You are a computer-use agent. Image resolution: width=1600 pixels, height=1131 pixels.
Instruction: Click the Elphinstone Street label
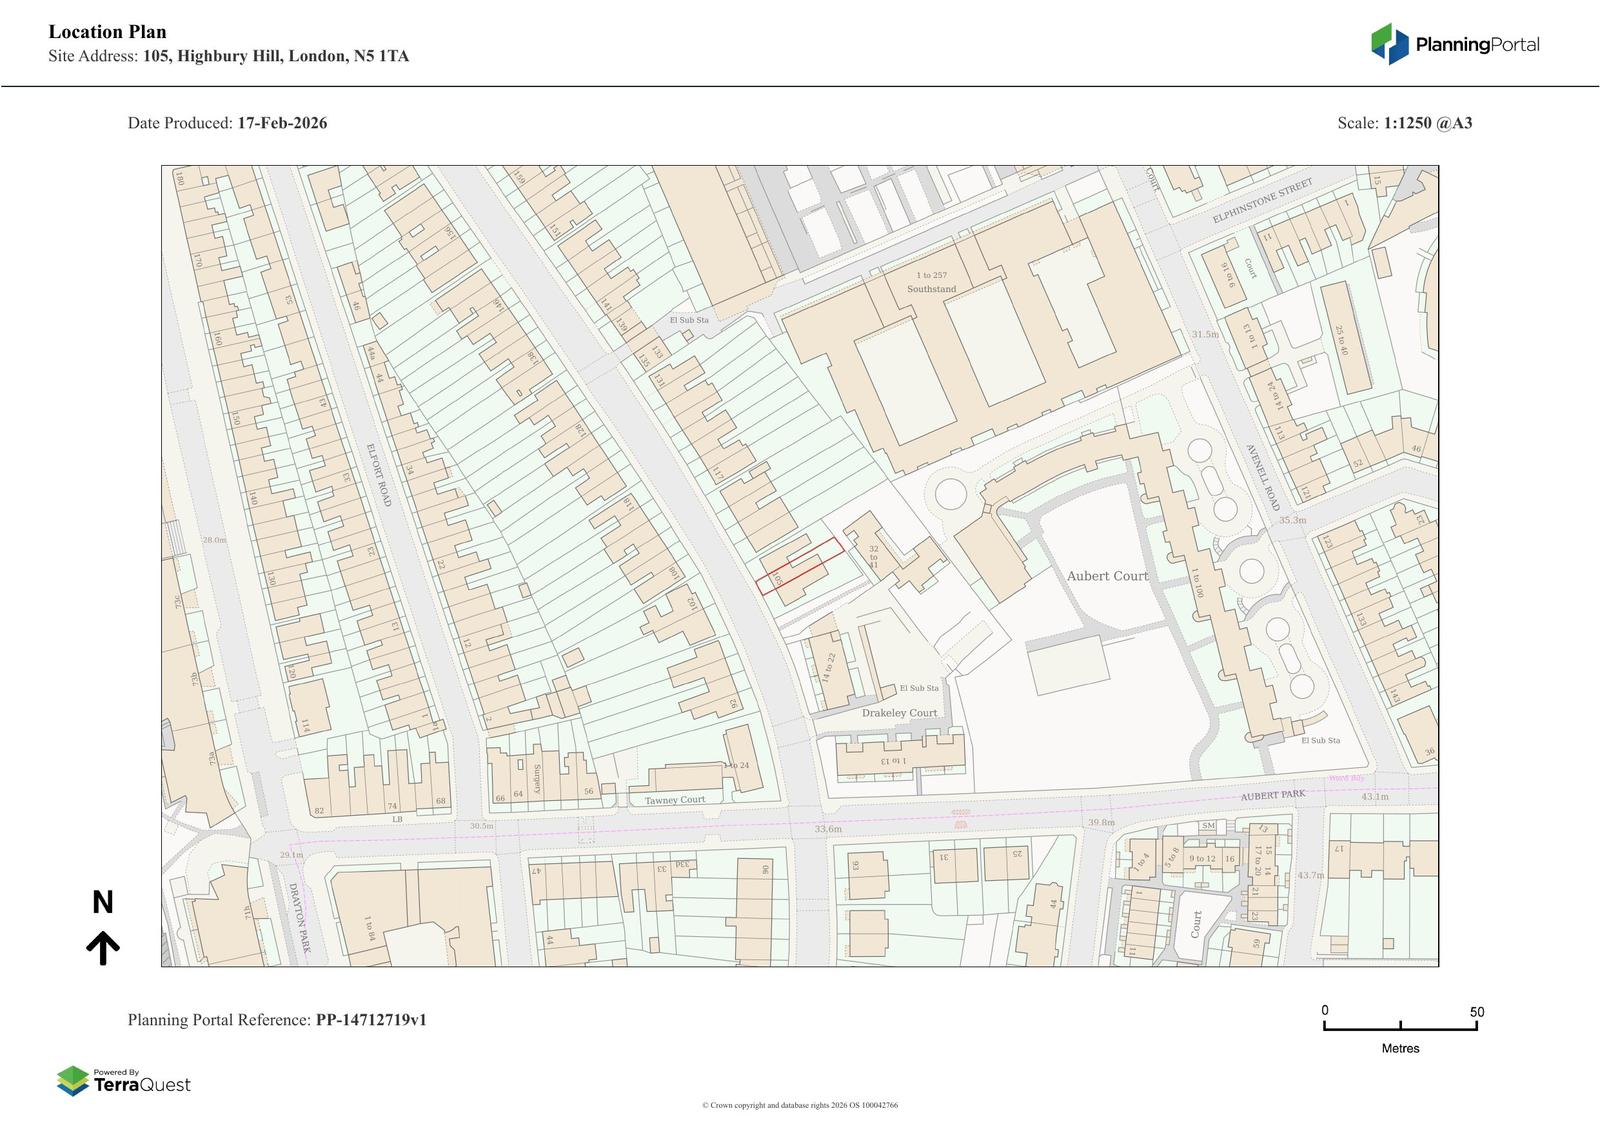pos(1261,202)
